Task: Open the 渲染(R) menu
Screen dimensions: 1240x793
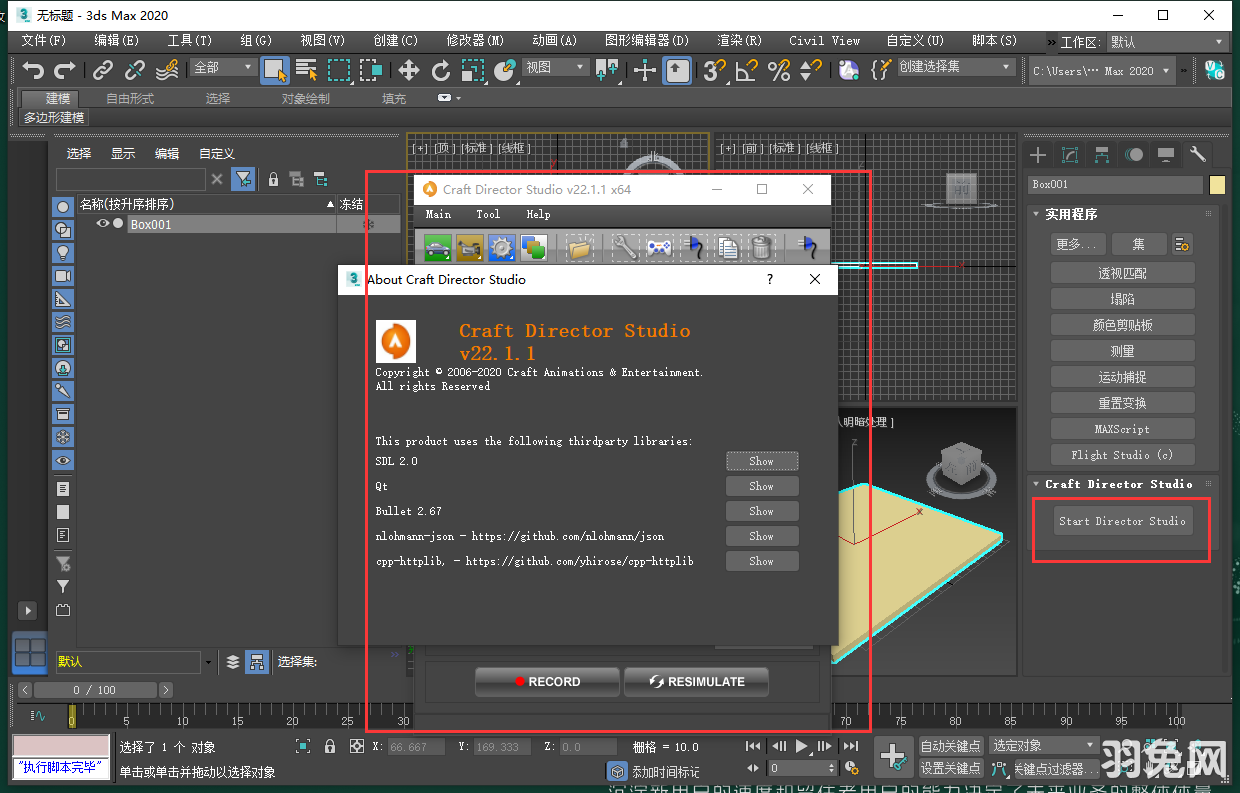Action: pos(738,41)
